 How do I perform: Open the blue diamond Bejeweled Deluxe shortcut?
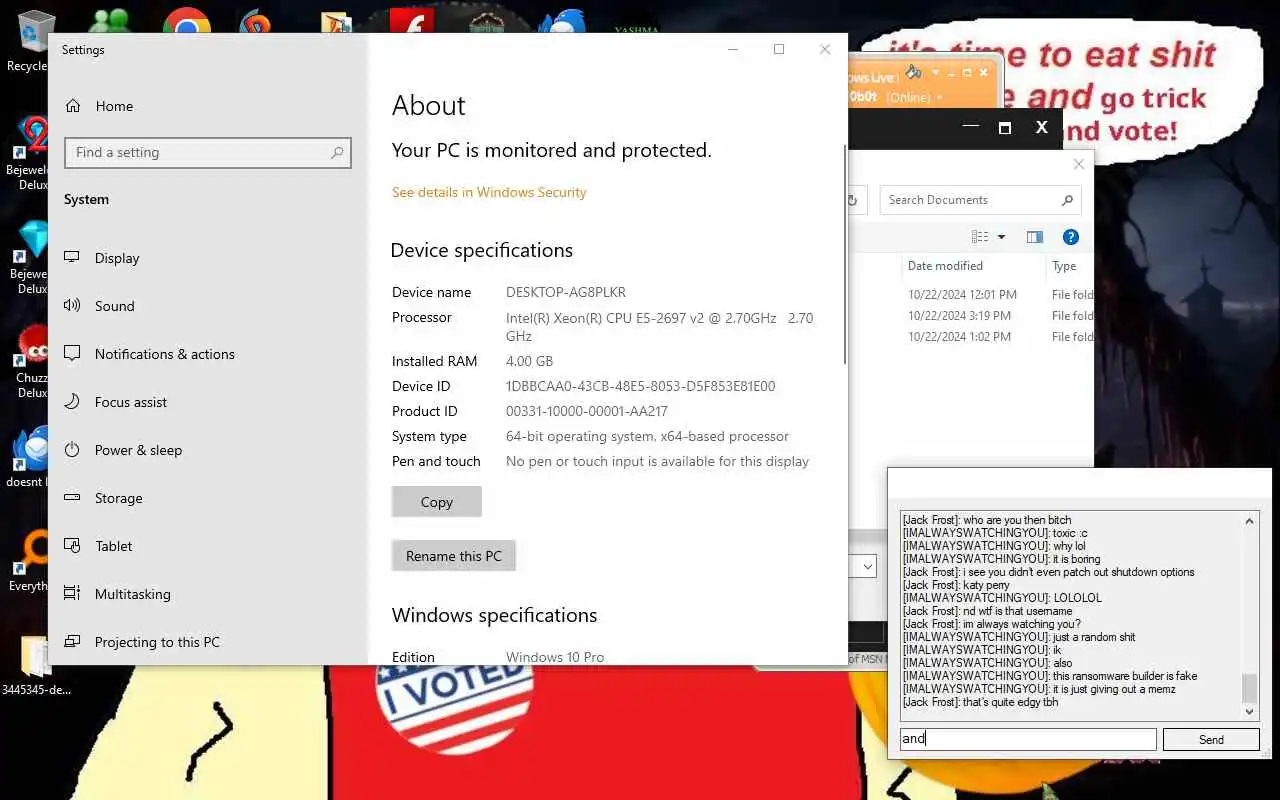[28, 256]
